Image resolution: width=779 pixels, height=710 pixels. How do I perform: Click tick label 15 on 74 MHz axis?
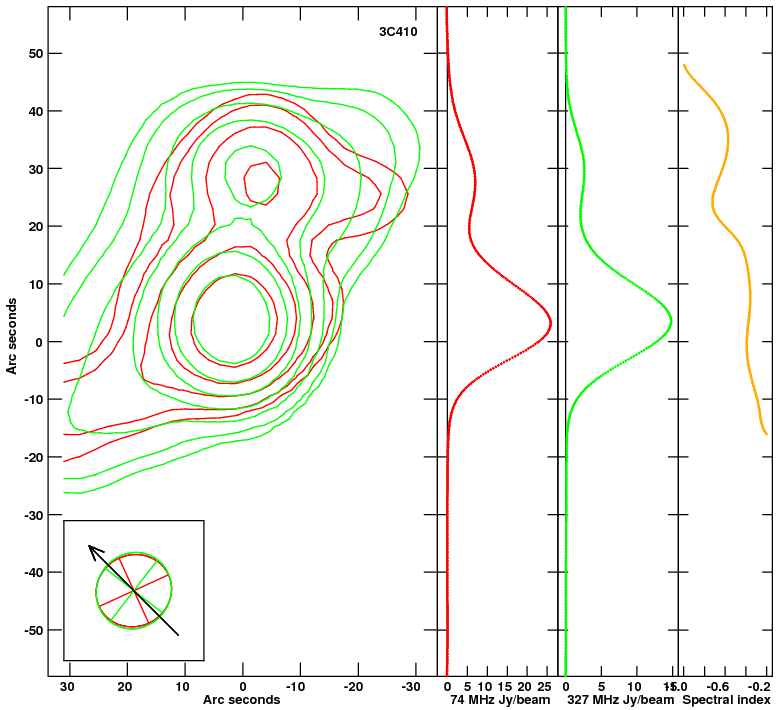(505, 687)
